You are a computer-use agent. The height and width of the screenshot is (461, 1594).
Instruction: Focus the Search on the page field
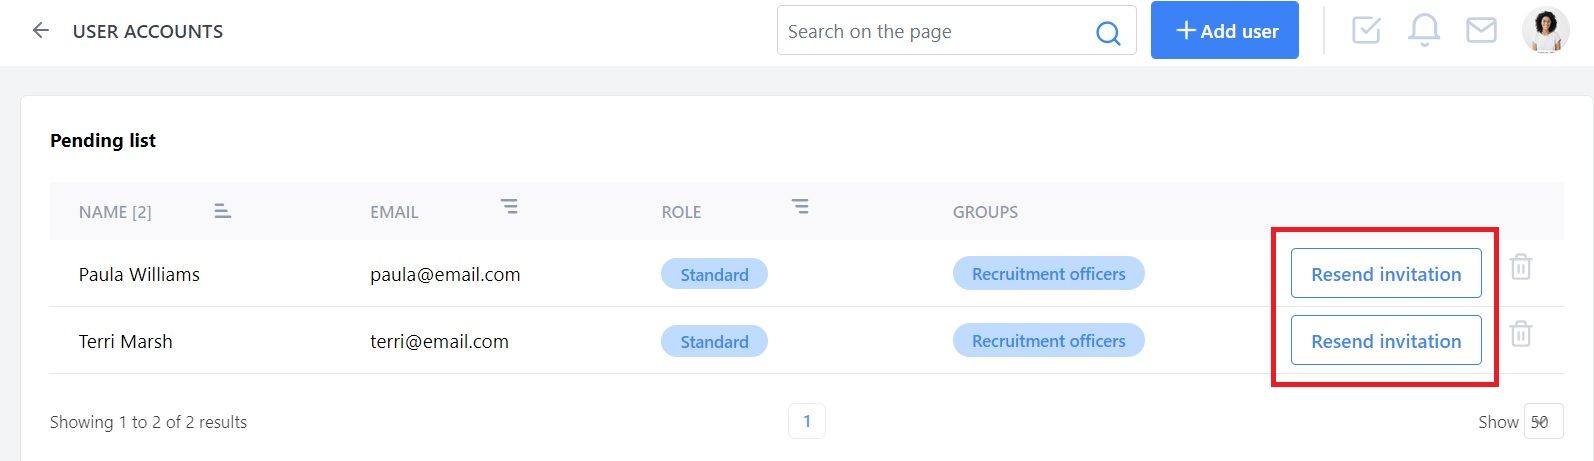pyautogui.click(x=935, y=31)
